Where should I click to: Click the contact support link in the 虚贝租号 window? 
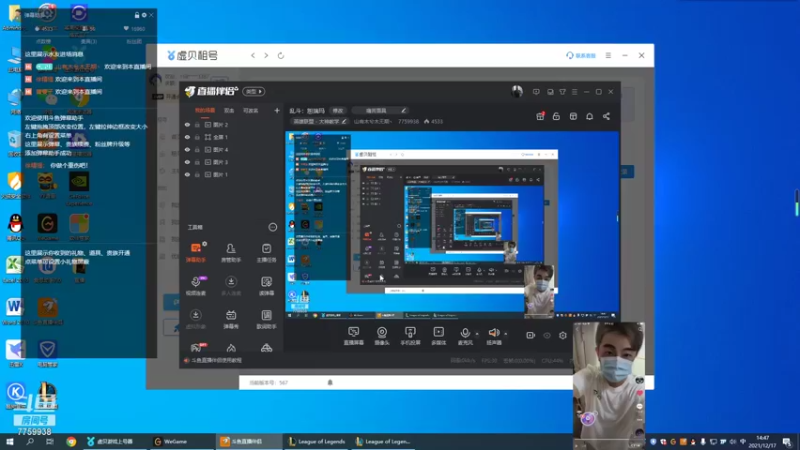coord(581,55)
